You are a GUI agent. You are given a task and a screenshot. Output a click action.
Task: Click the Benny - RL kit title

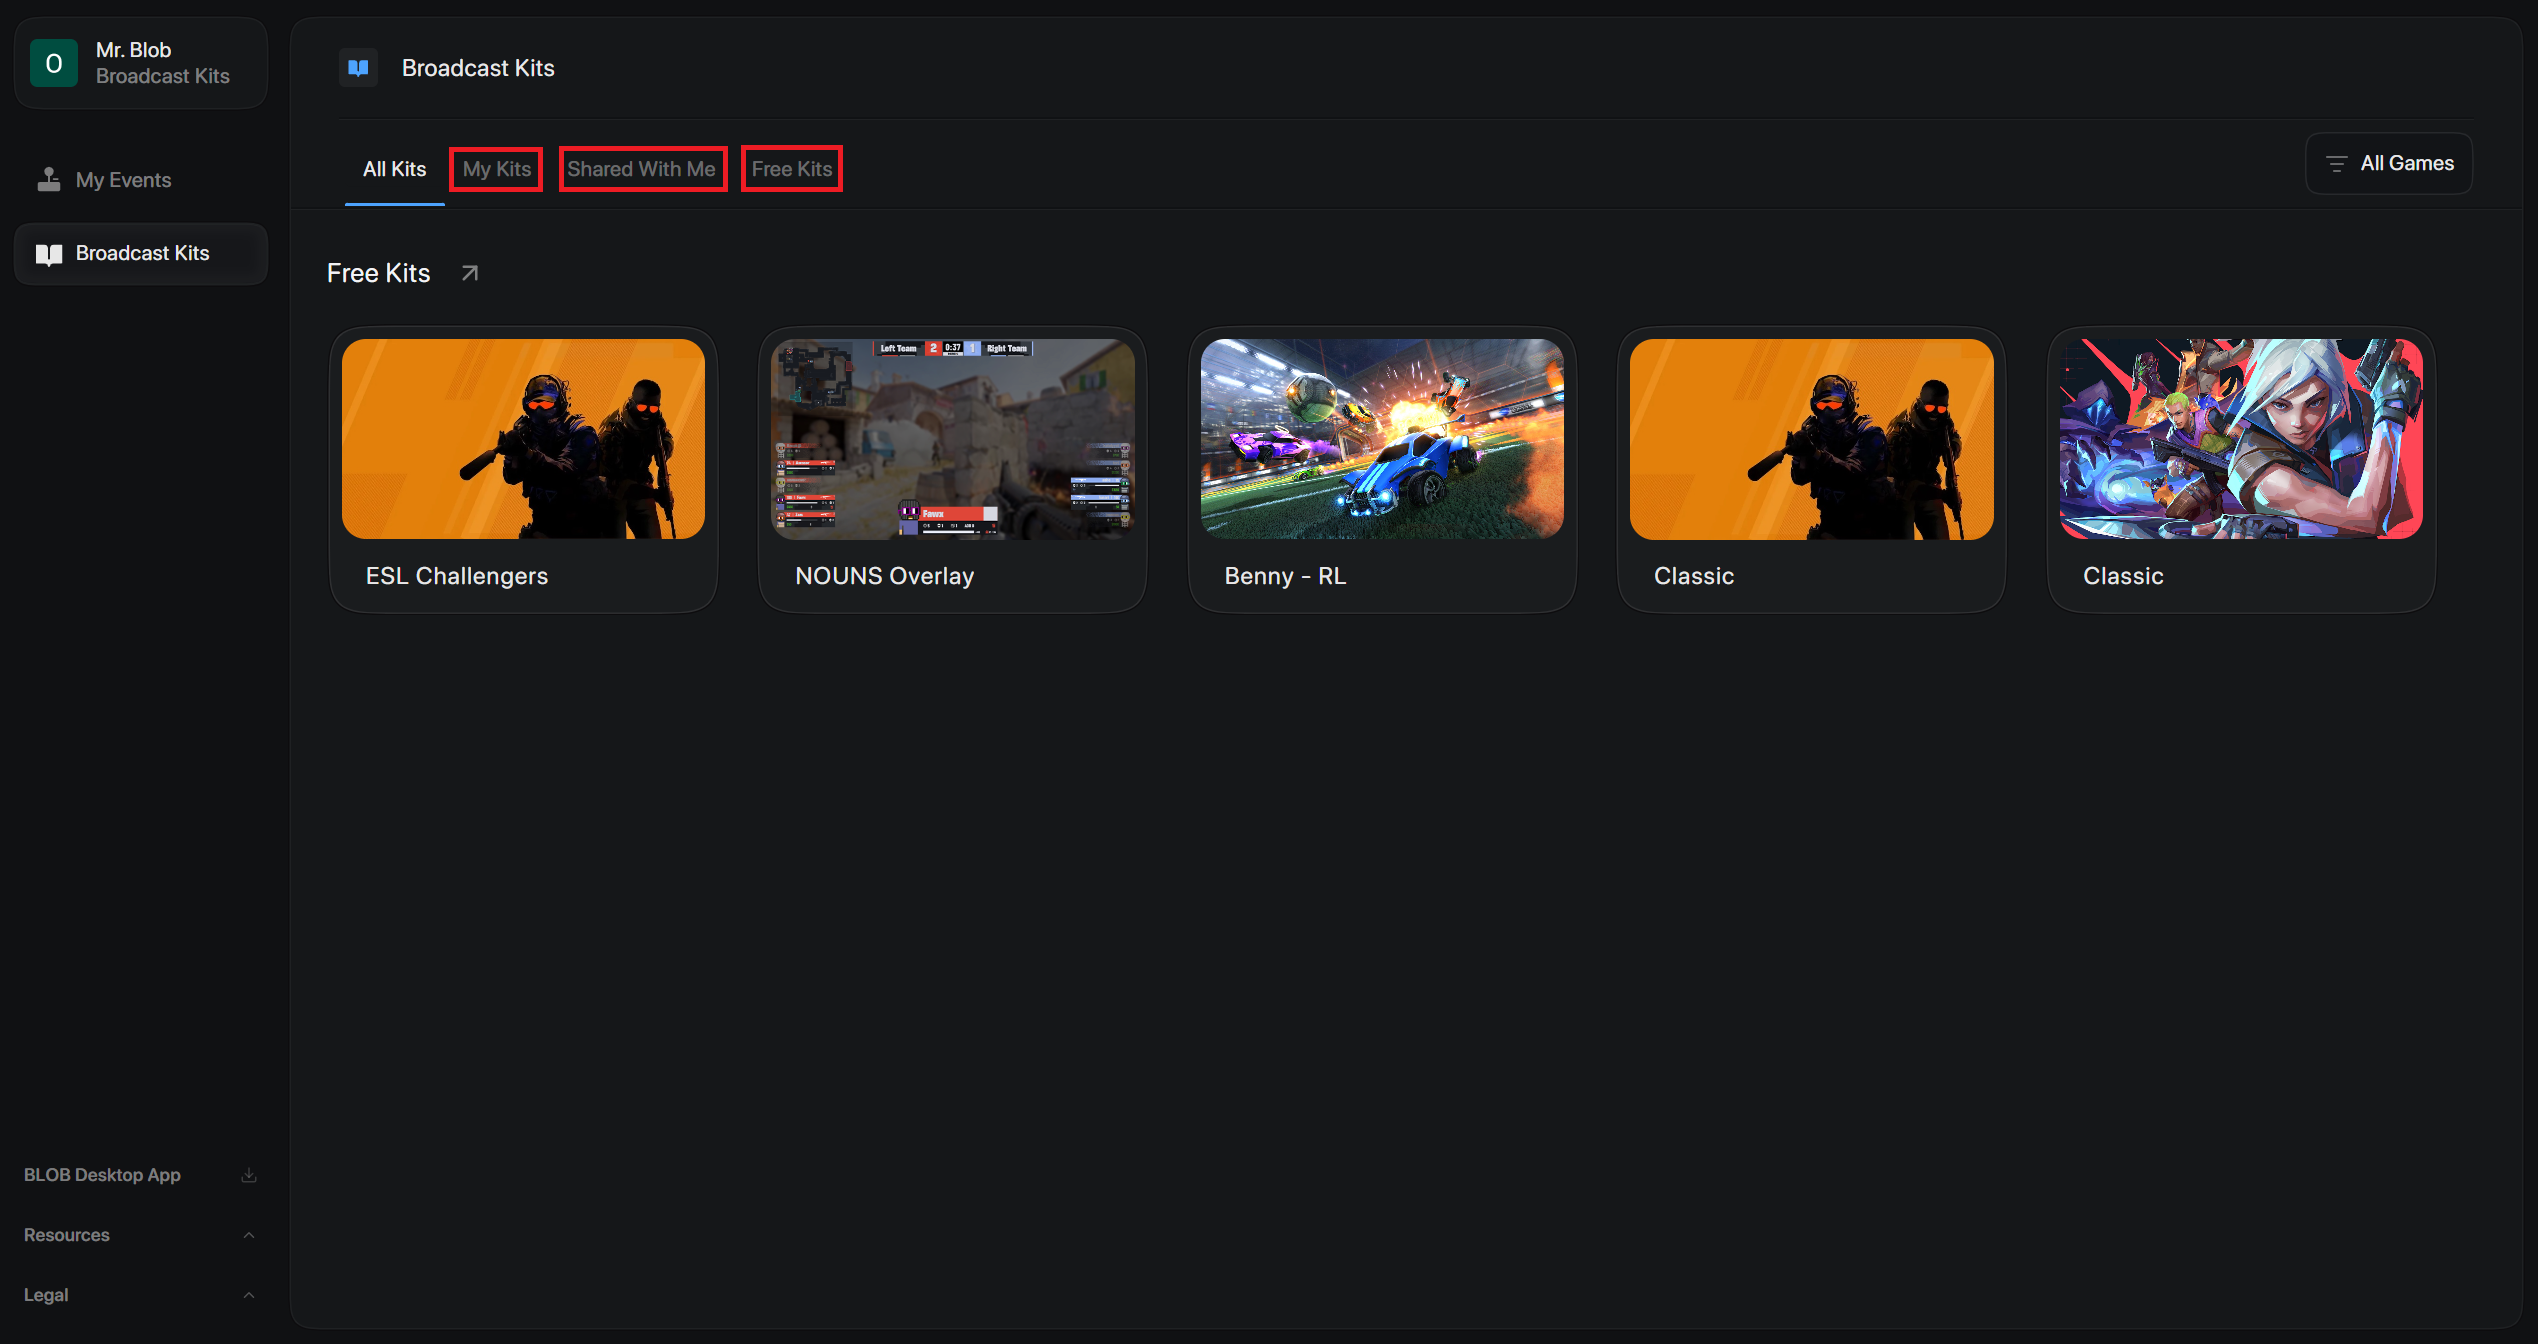point(1285,576)
